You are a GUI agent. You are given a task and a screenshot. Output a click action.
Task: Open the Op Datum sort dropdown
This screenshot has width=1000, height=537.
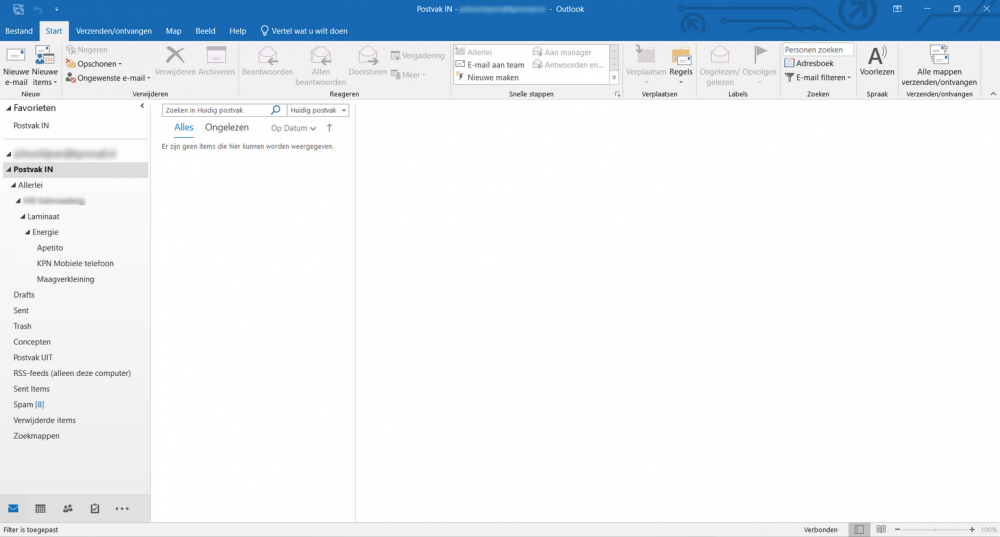293,128
